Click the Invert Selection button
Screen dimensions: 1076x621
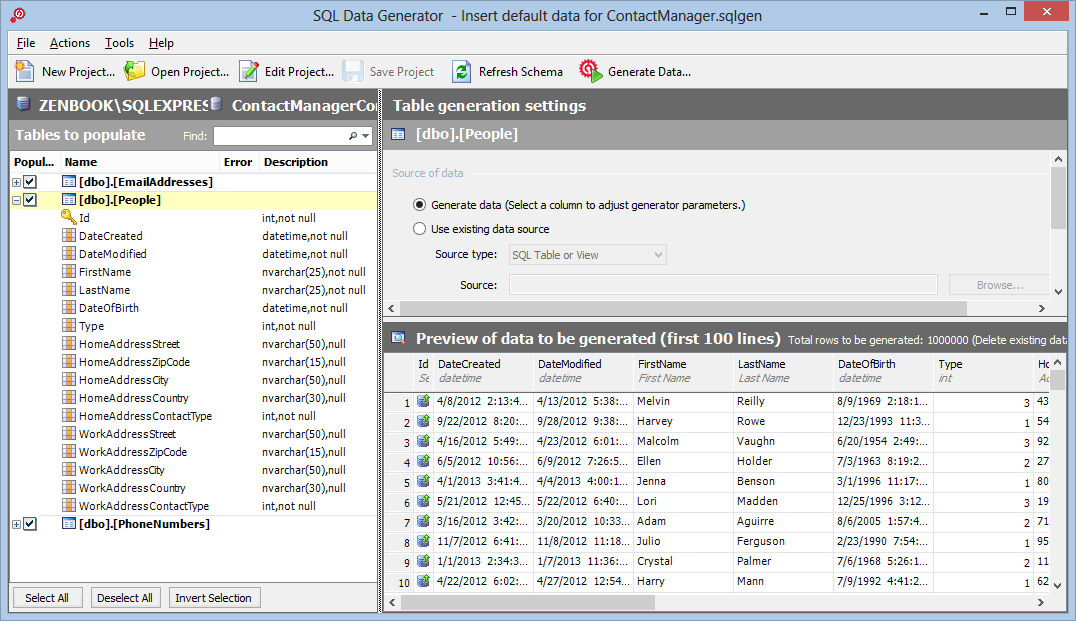[213, 598]
